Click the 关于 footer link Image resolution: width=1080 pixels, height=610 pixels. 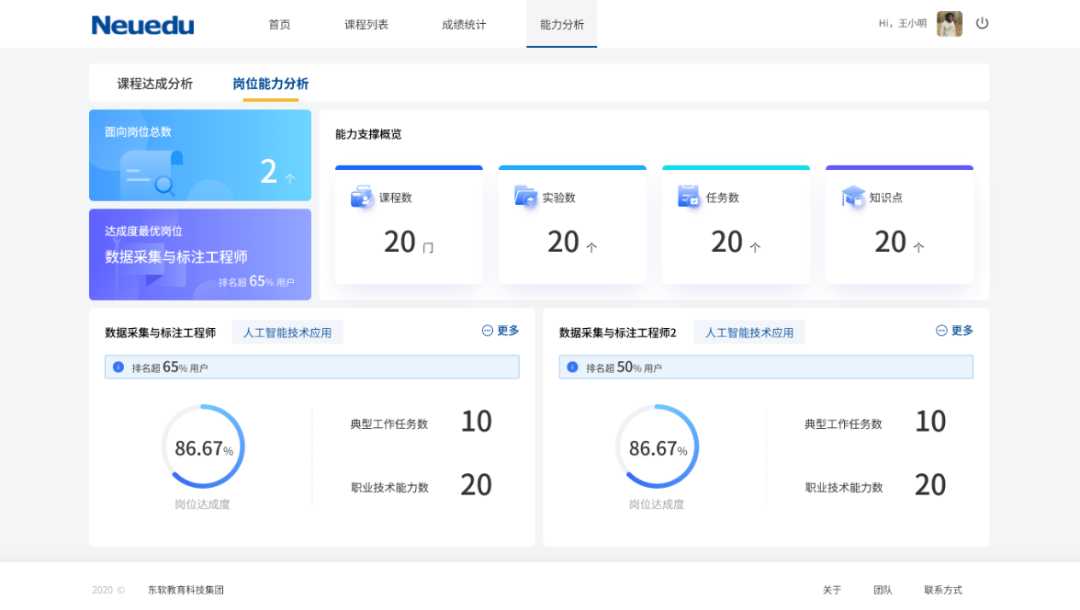point(832,590)
